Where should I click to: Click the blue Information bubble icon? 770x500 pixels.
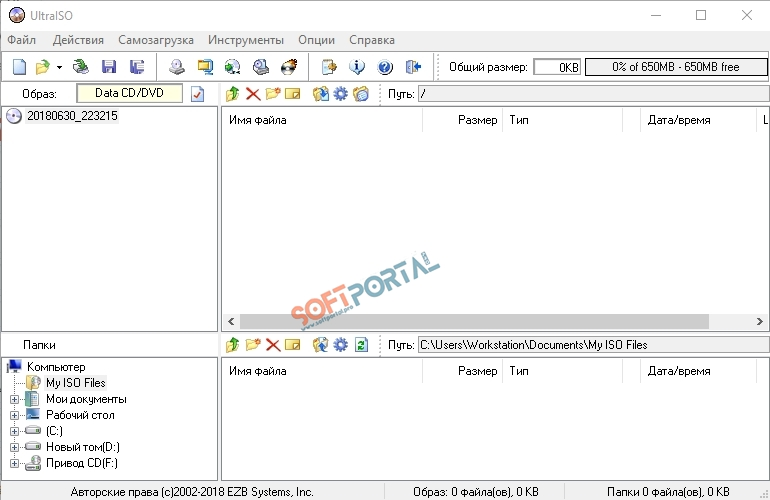[357, 67]
